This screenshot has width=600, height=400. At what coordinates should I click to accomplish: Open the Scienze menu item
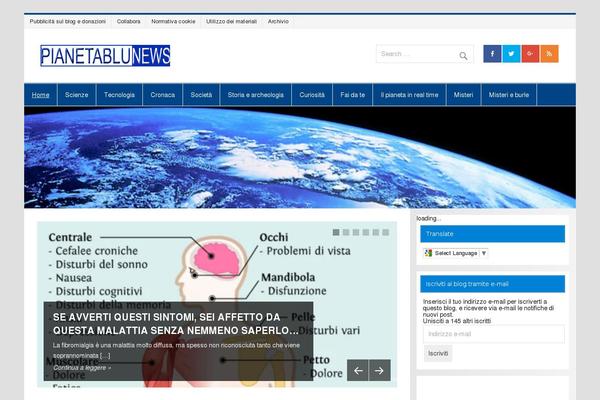point(77,95)
